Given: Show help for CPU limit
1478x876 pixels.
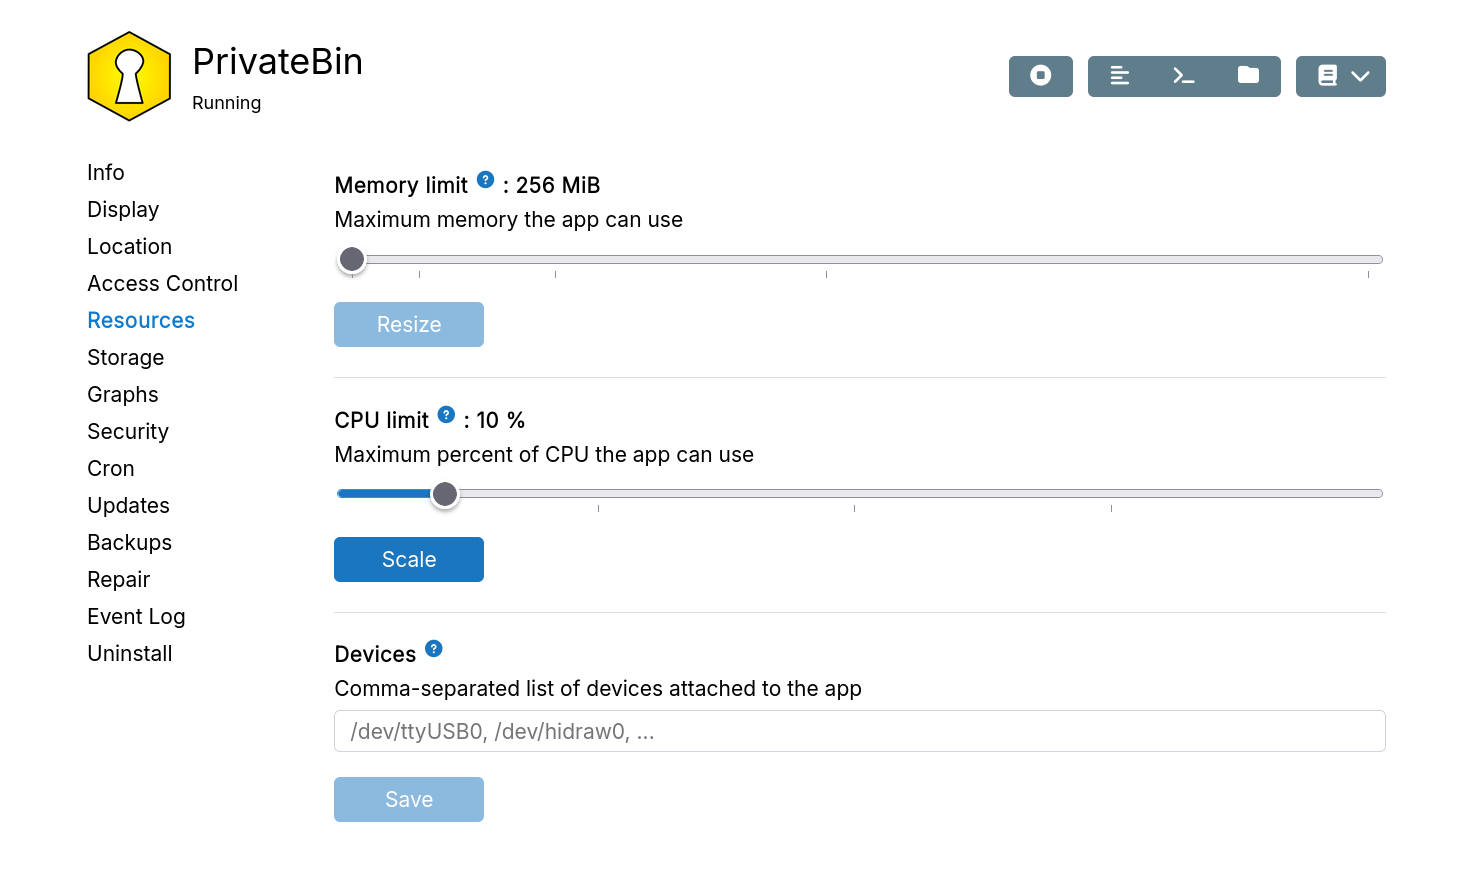Looking at the screenshot, I should click(446, 414).
